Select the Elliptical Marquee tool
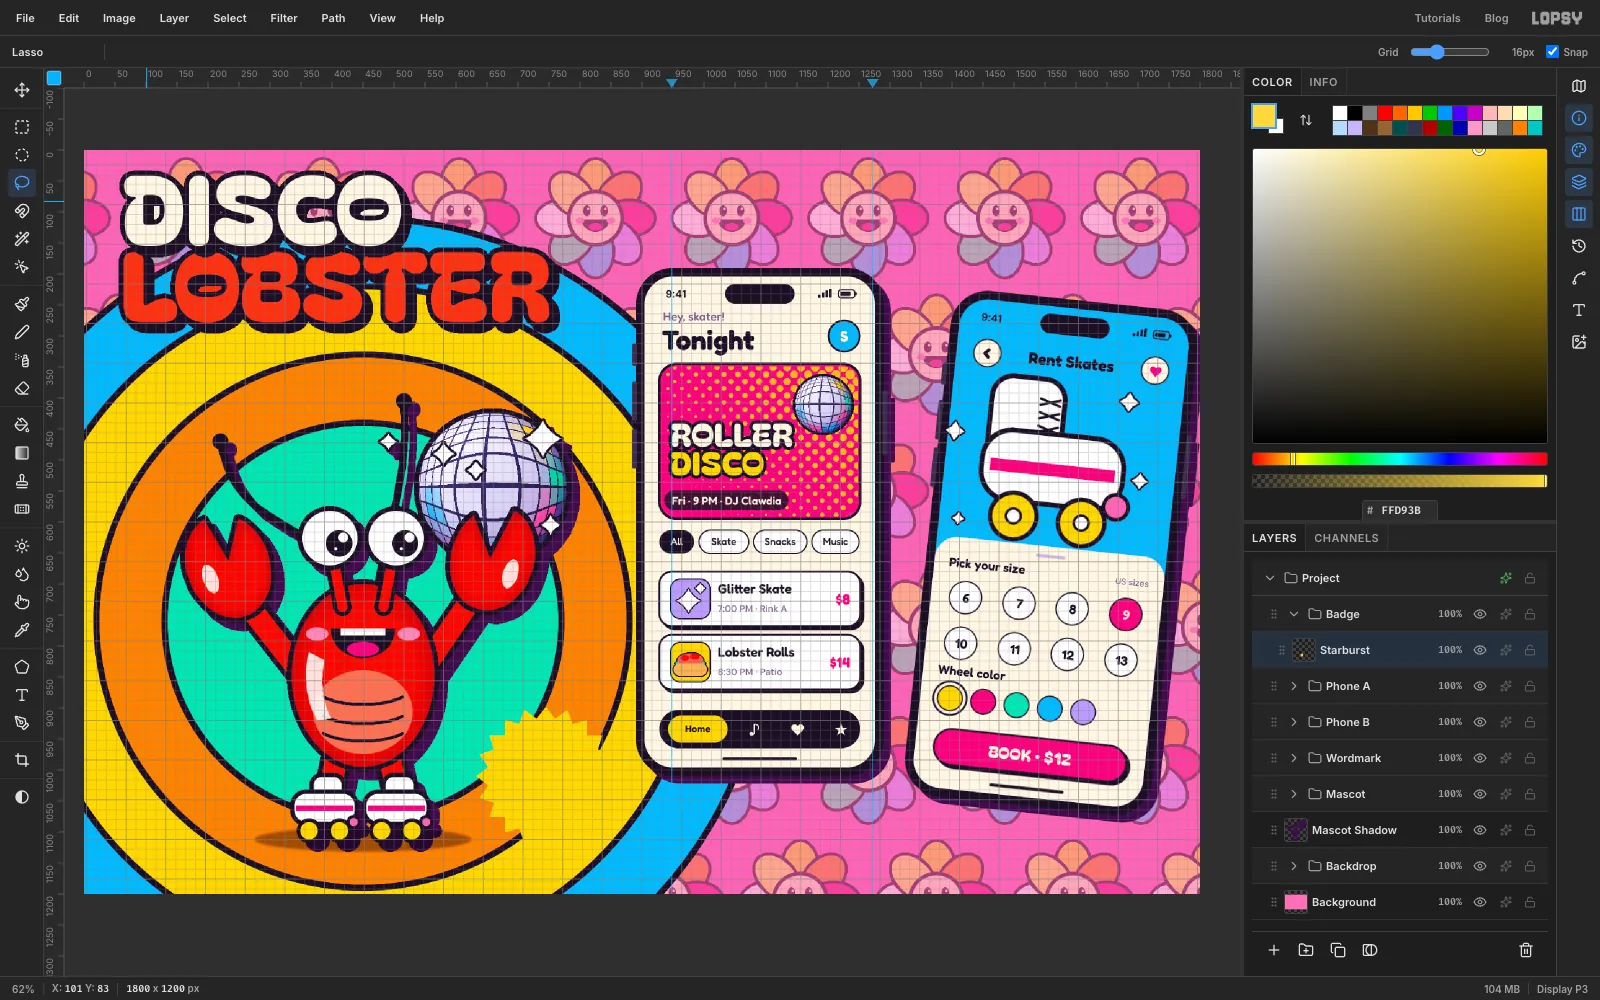 pyautogui.click(x=22, y=155)
